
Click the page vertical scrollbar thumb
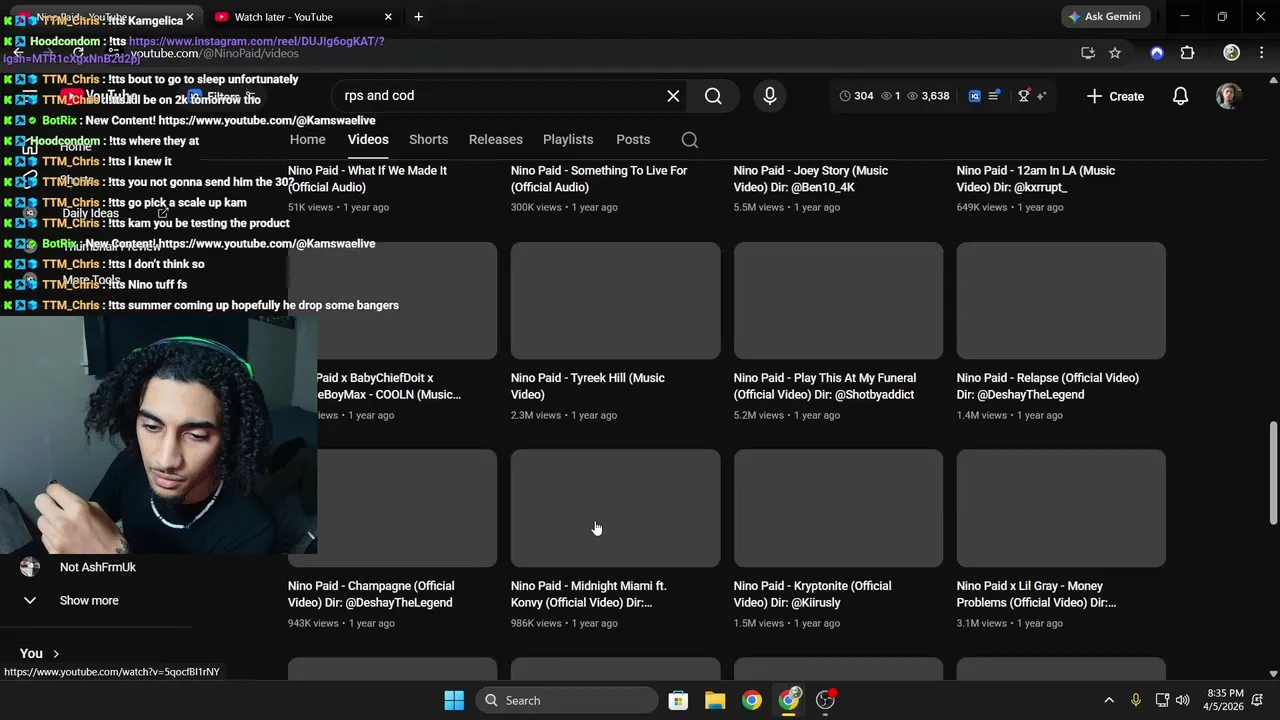coord(1273,471)
